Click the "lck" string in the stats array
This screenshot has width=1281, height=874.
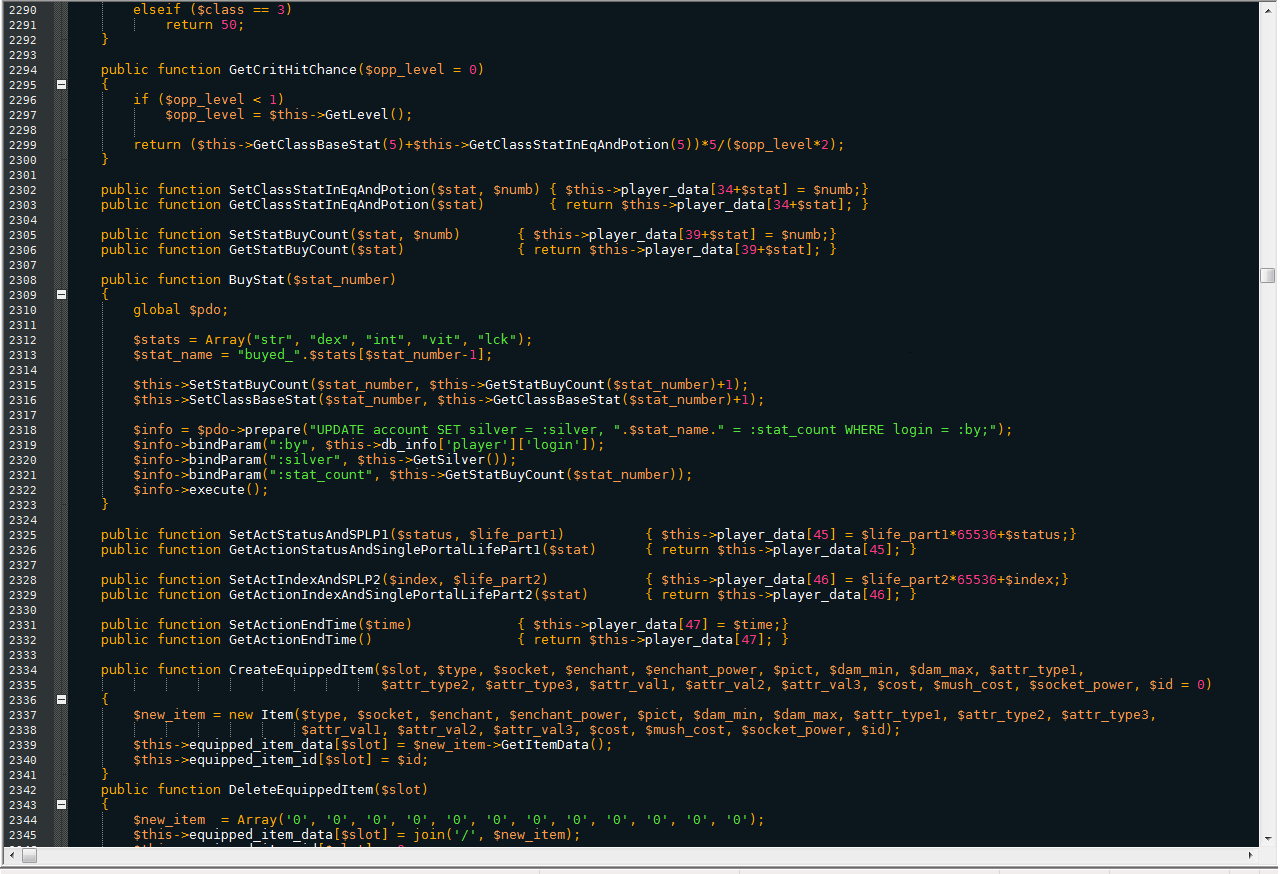point(497,340)
